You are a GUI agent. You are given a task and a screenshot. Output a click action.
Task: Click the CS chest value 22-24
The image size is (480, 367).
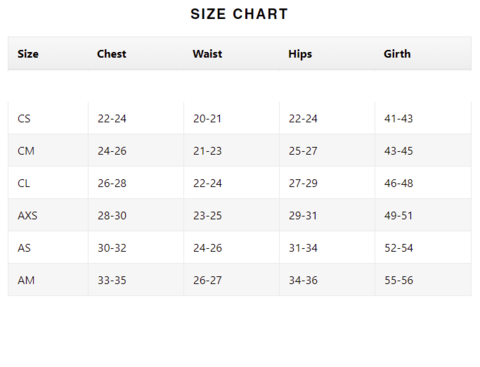[x=112, y=119]
